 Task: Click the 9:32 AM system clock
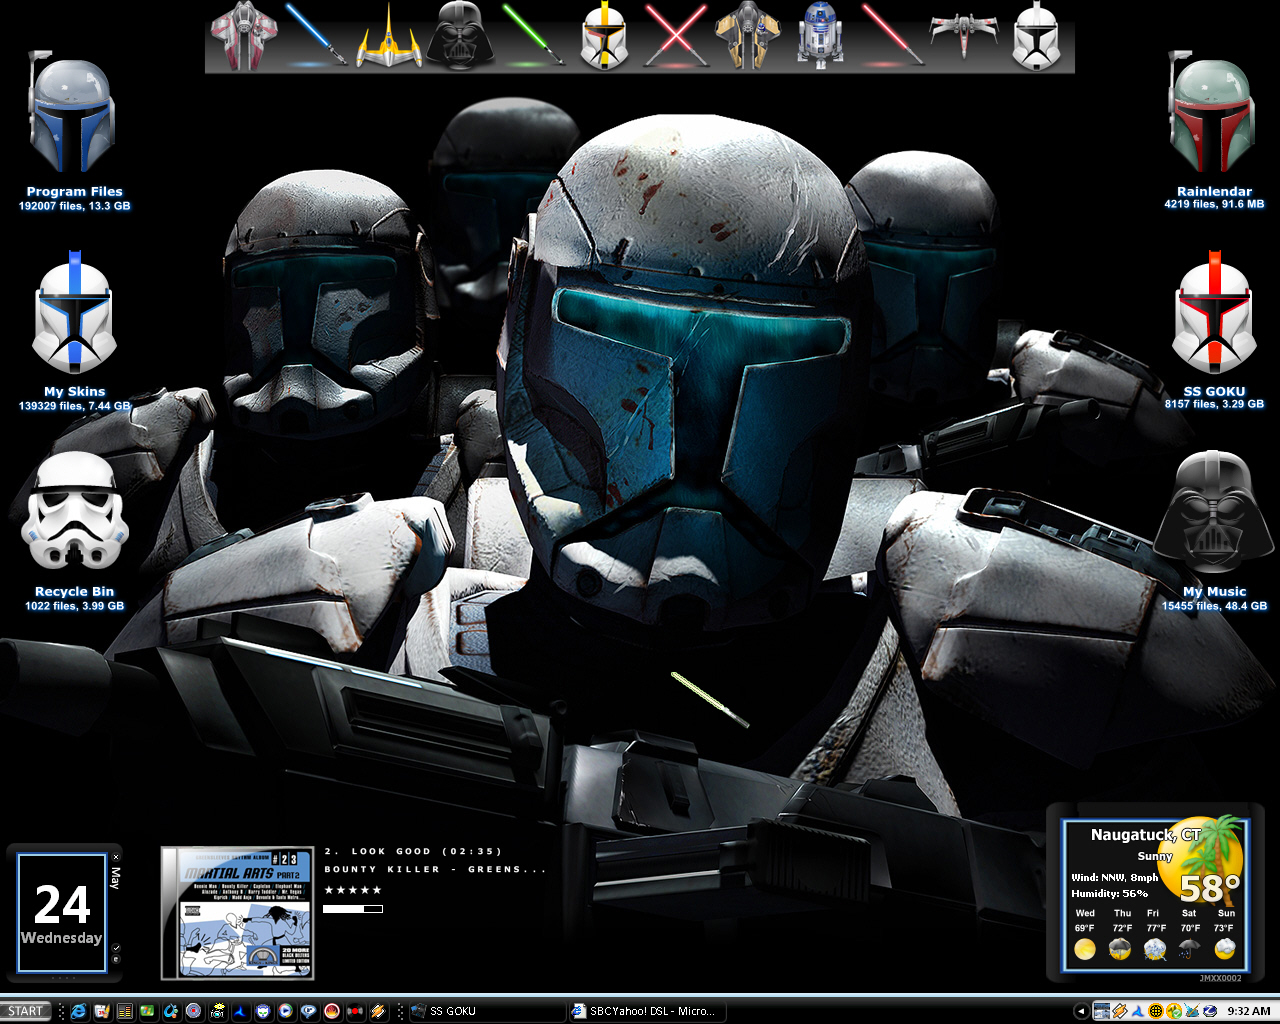click(1249, 1011)
